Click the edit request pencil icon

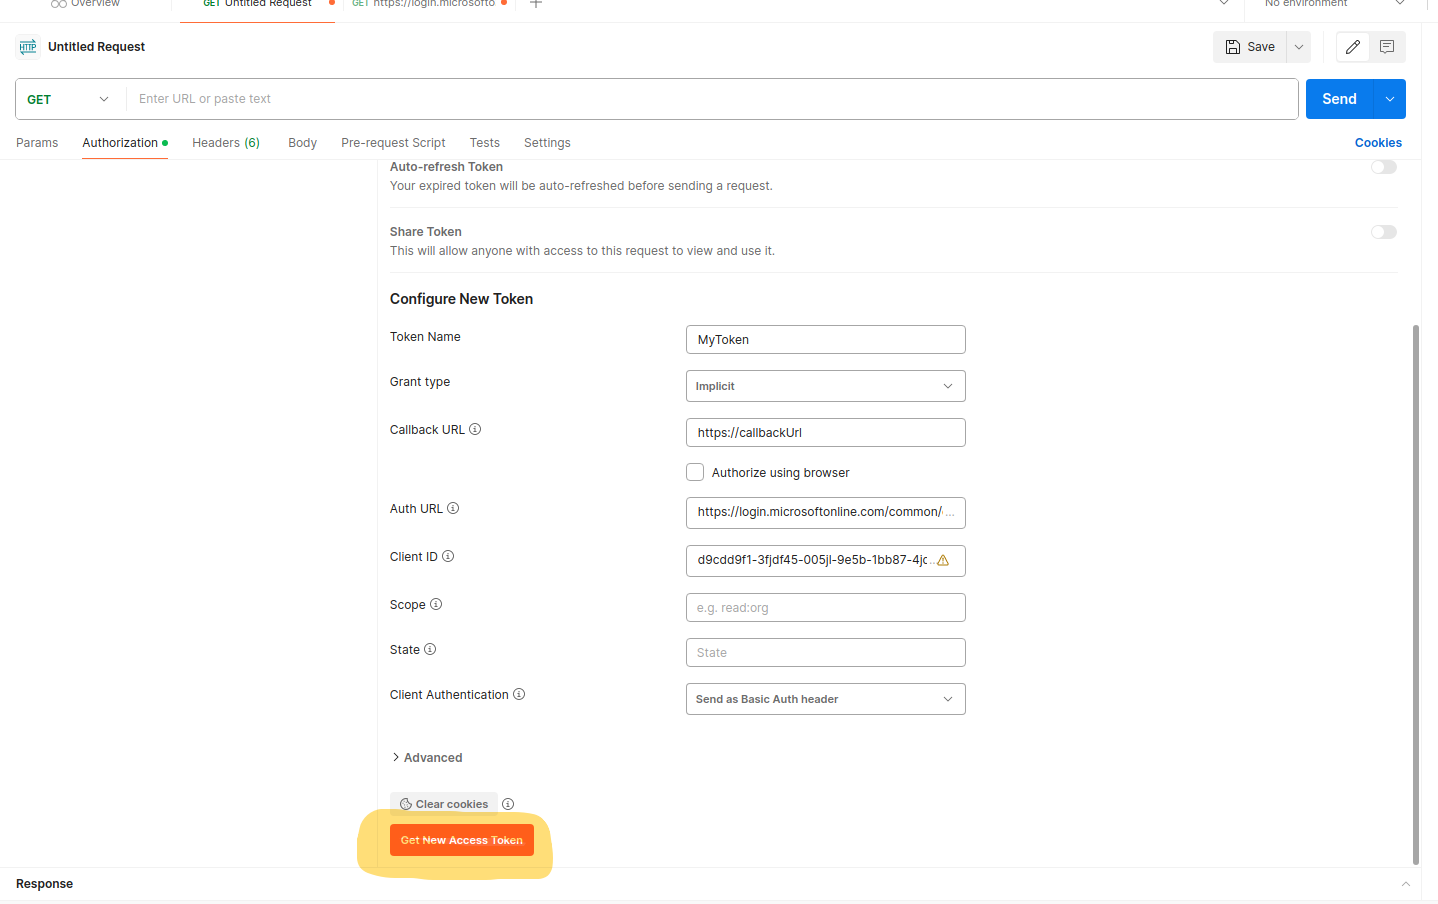(1352, 46)
